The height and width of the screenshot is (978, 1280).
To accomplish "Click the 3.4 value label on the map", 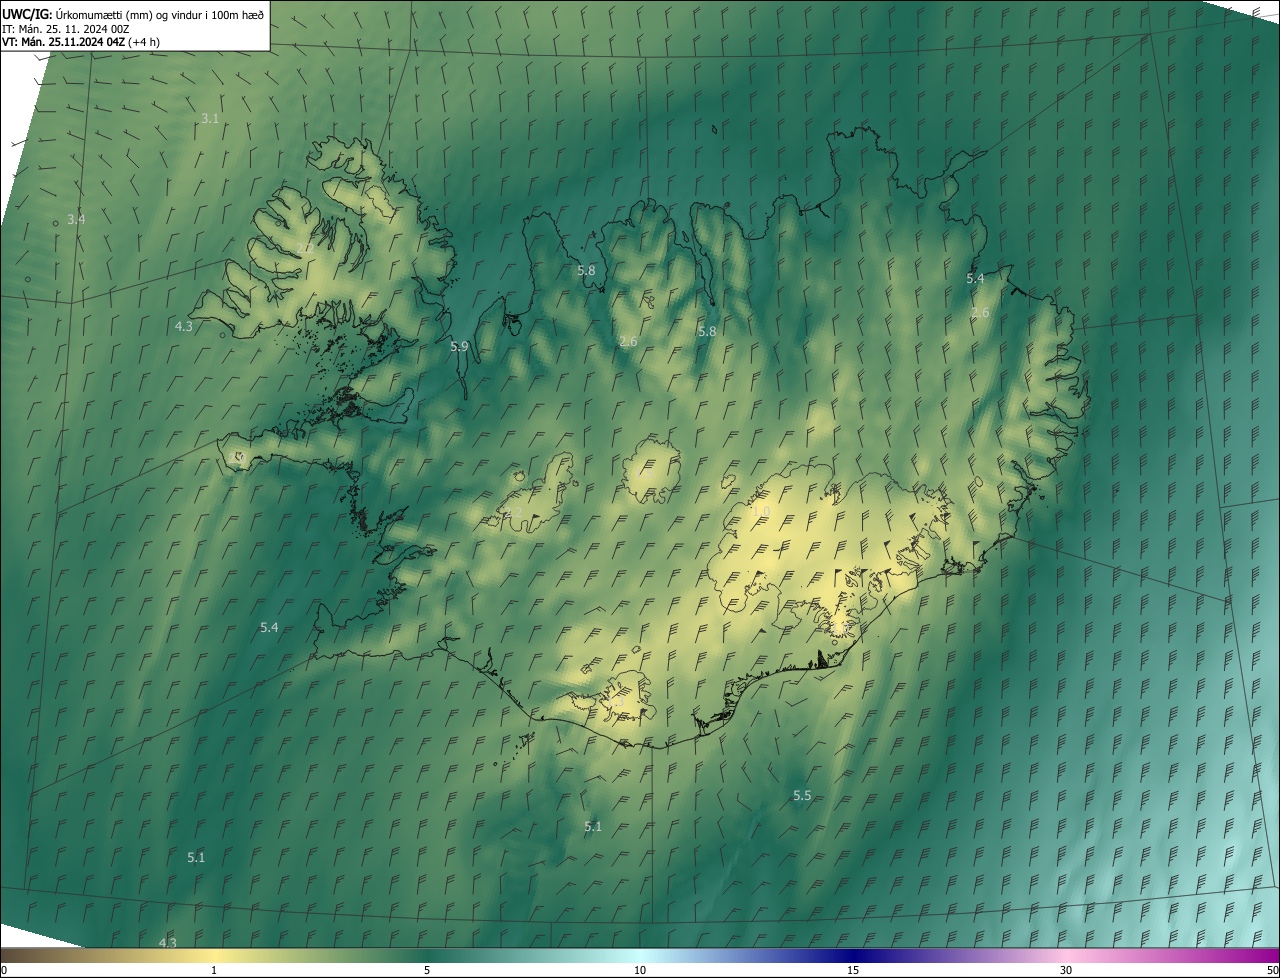I will click(76, 219).
